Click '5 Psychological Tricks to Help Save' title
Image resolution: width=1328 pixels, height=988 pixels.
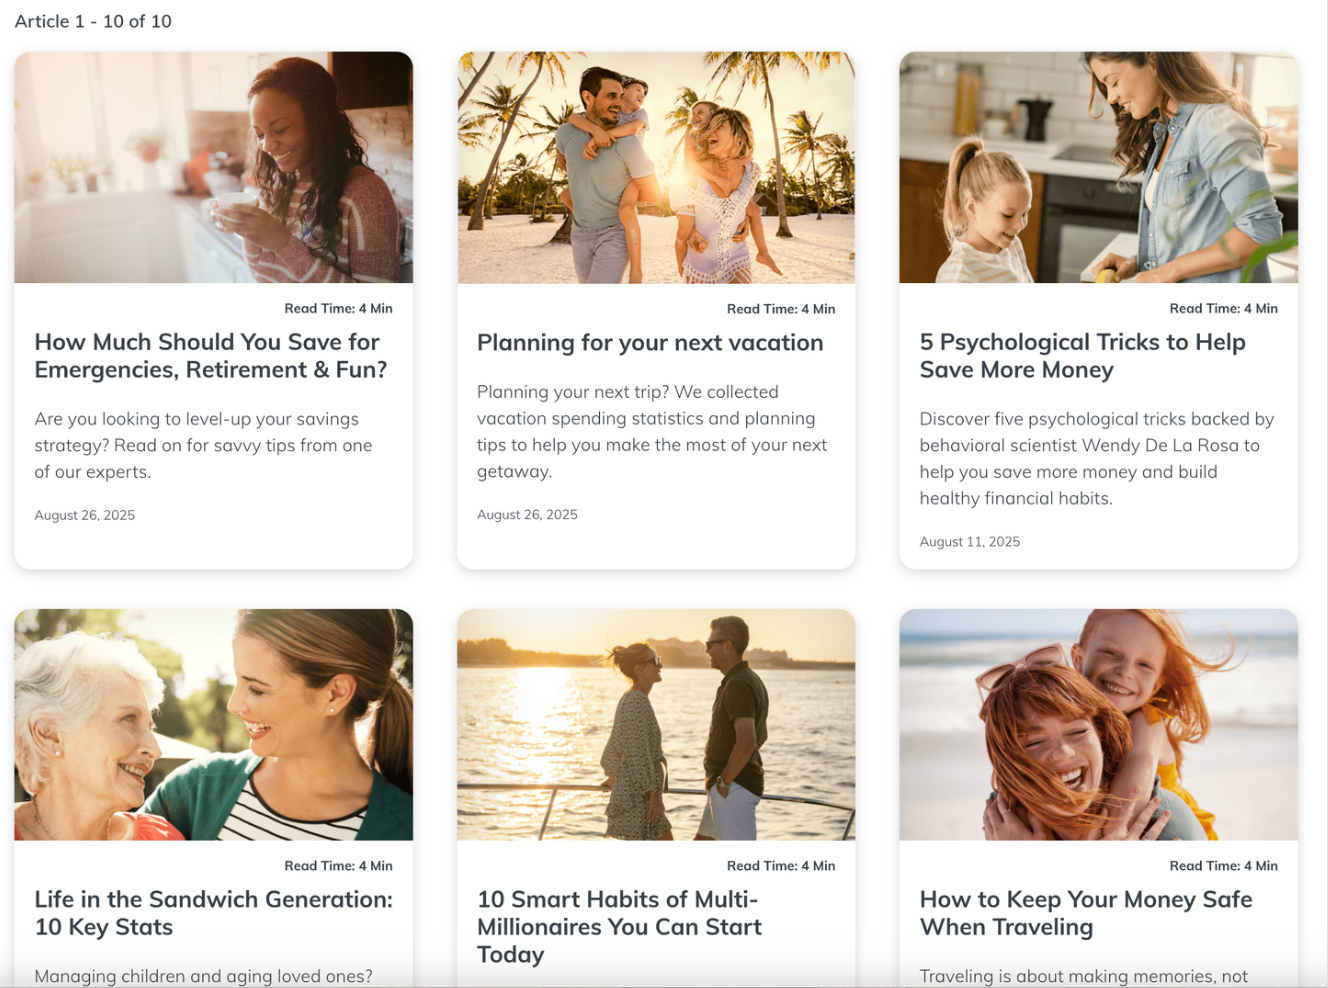[x=1082, y=356]
